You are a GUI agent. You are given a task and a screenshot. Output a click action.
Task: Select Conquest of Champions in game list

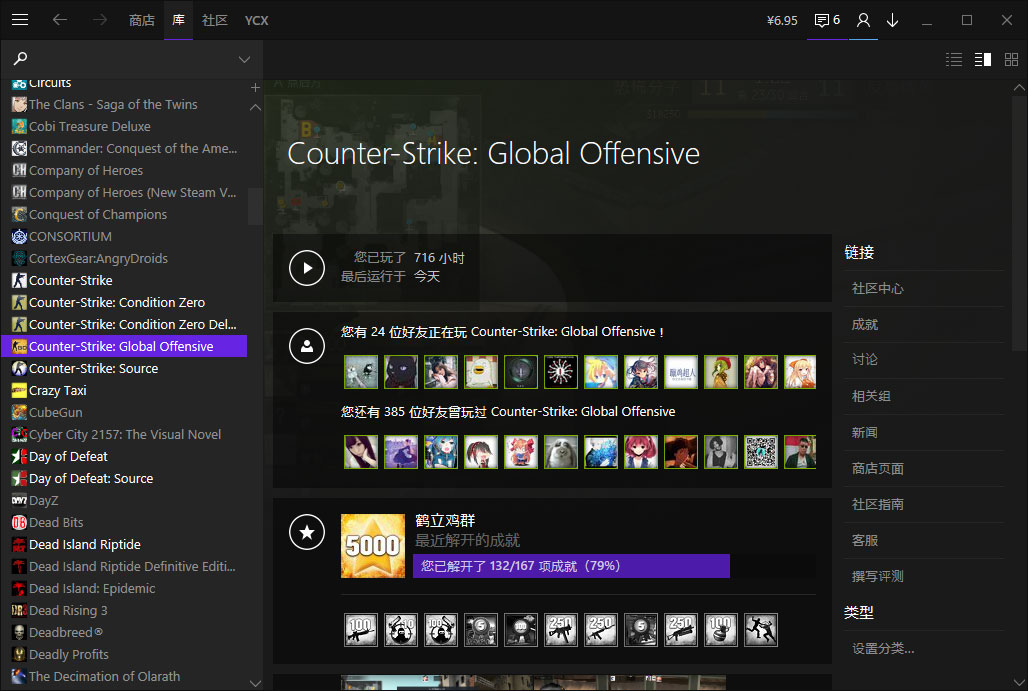tap(125, 214)
